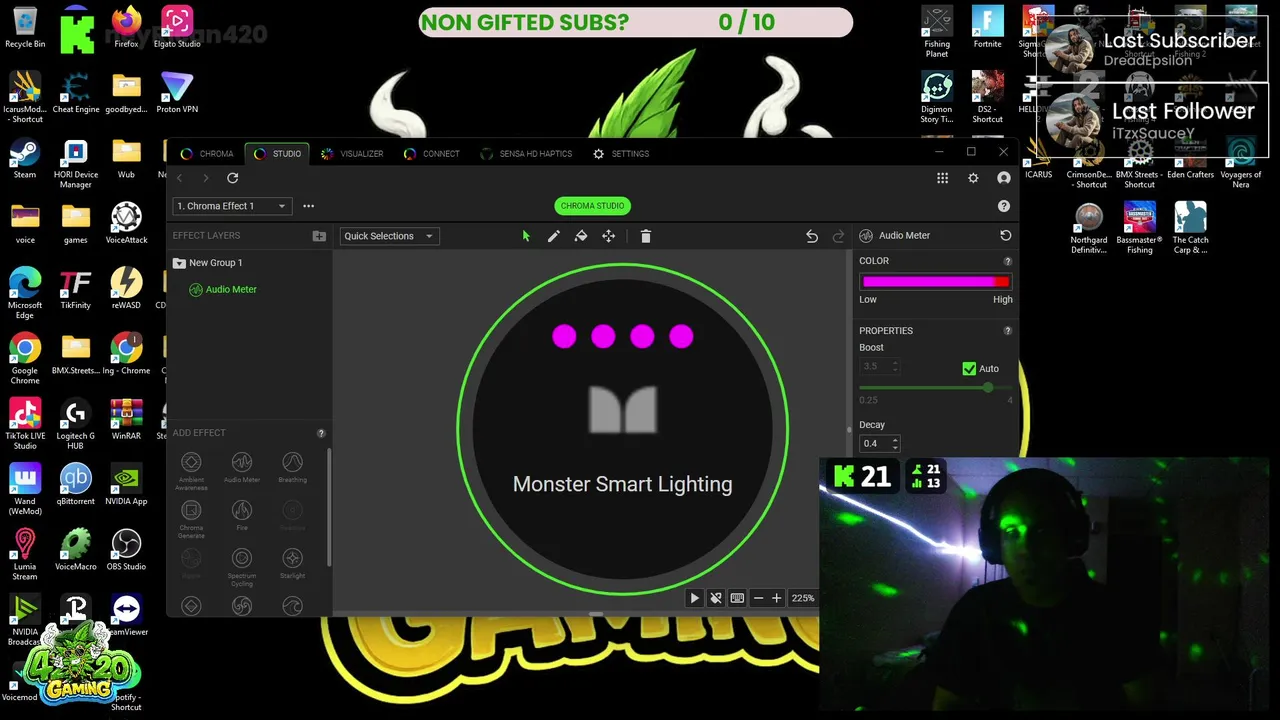Click the Decay value field
Viewport: 1280px width, 720px height.
pos(874,443)
